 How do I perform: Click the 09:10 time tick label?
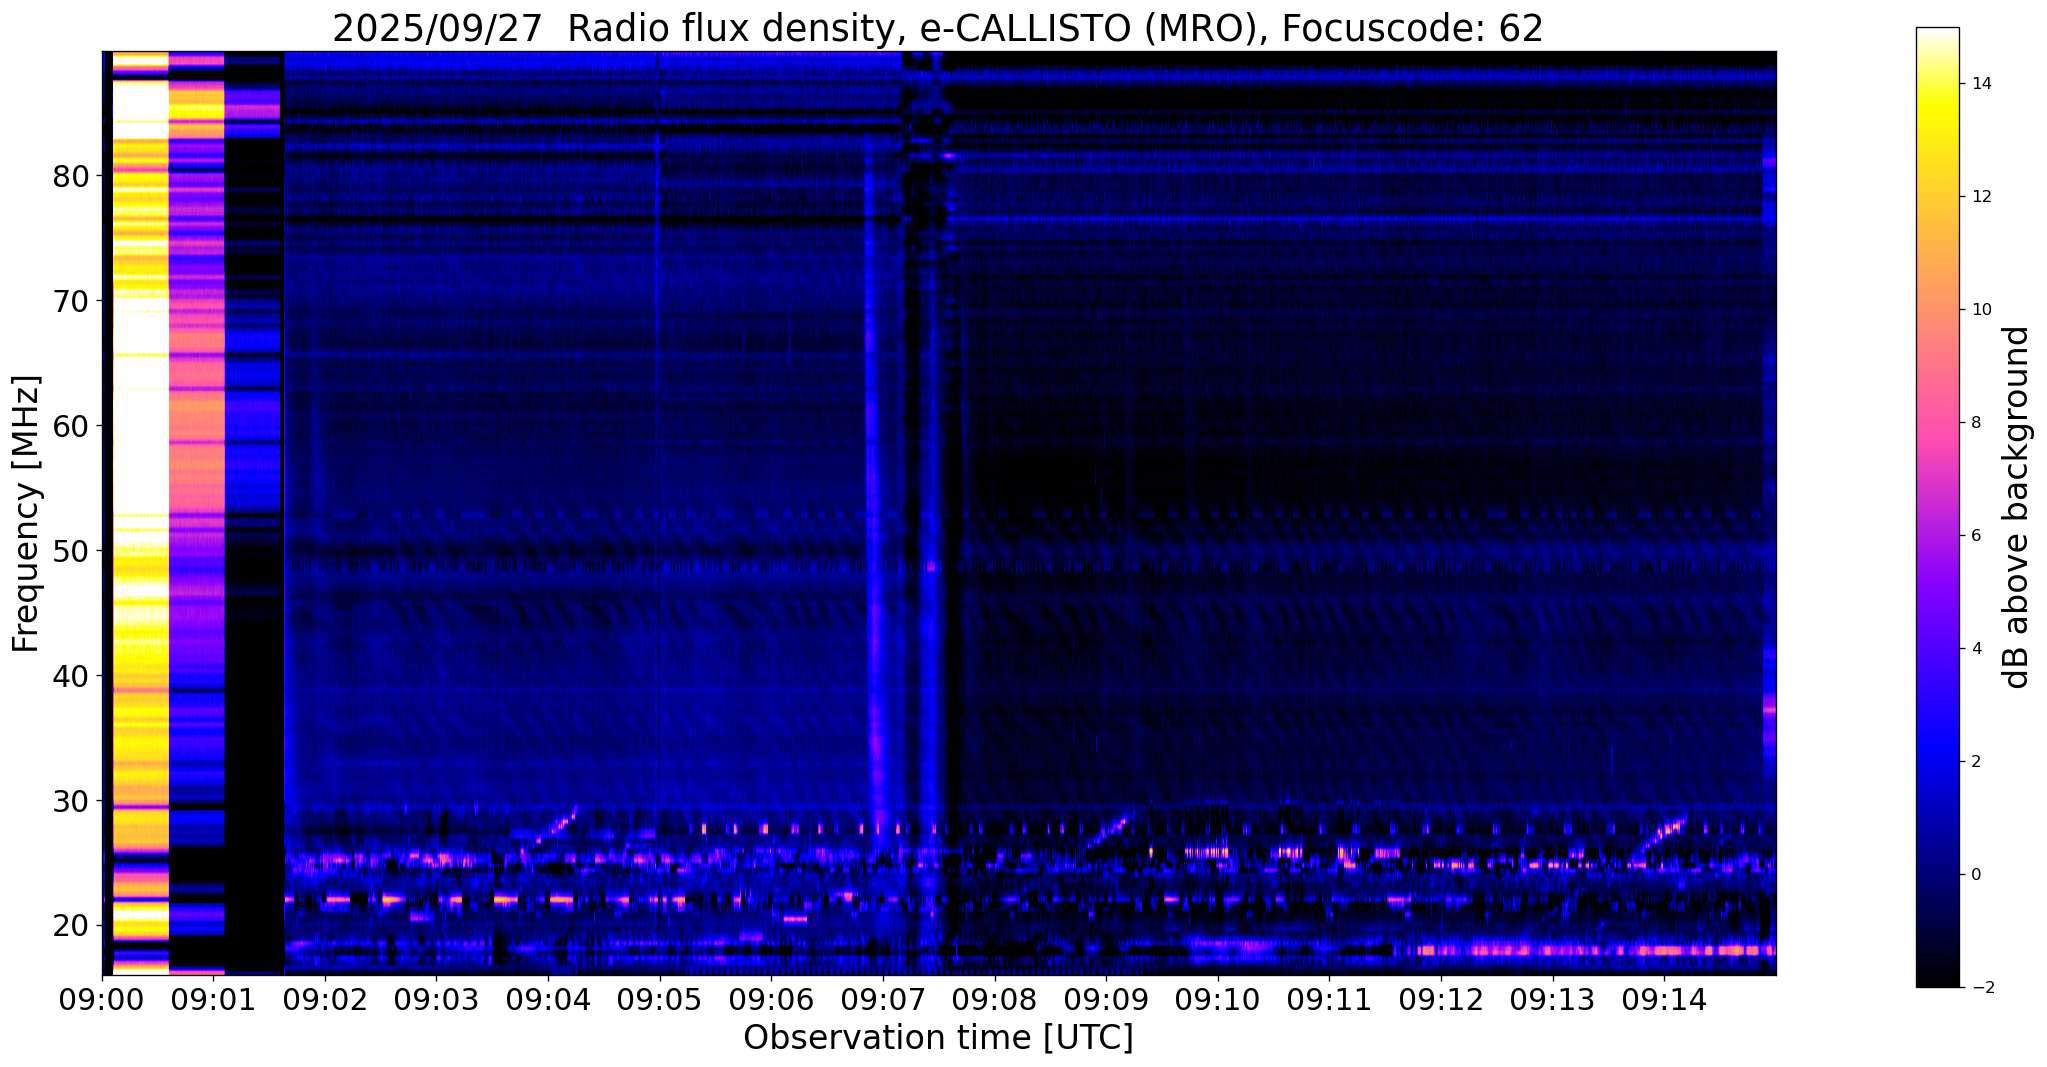pyautogui.click(x=1217, y=1002)
